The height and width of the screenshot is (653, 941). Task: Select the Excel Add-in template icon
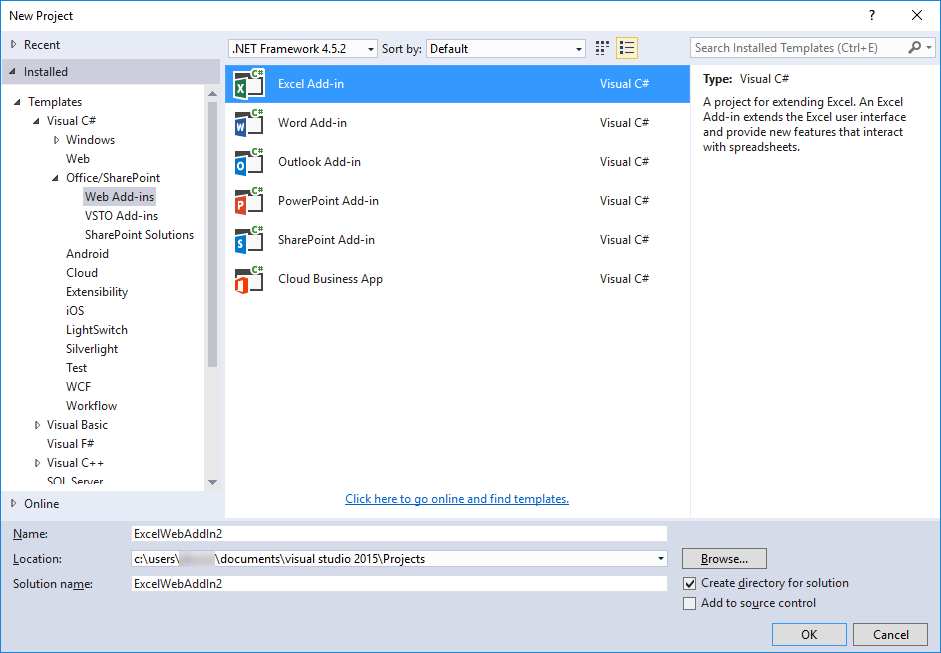pos(248,84)
